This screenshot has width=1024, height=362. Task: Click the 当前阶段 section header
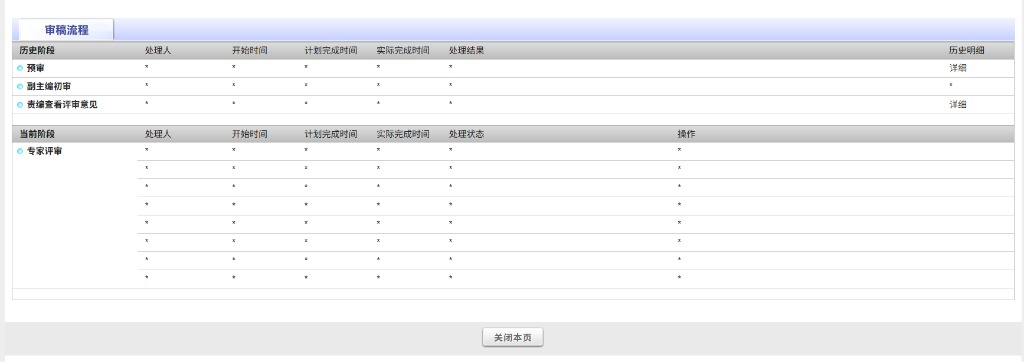coord(37,134)
